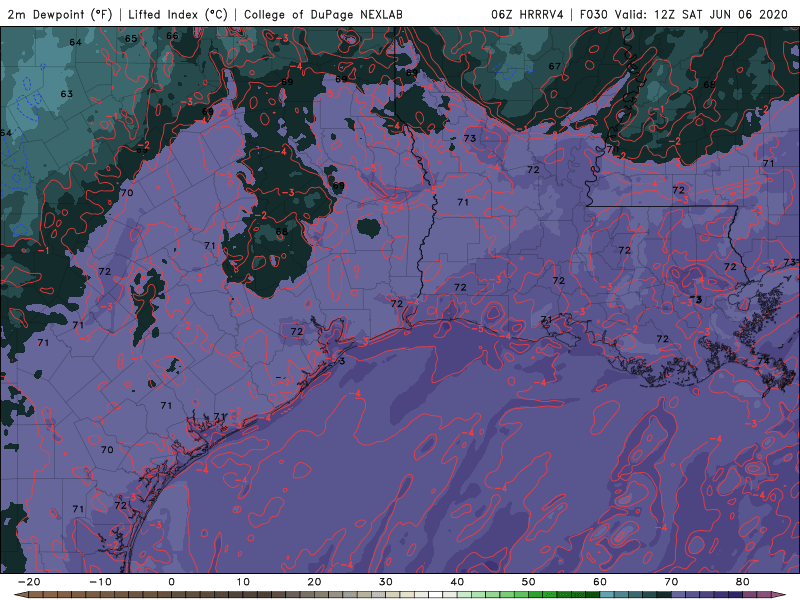Screen dimensions: 800x600
Task: Click the "06Z HRRRV4" model run label
Action: (x=527, y=15)
